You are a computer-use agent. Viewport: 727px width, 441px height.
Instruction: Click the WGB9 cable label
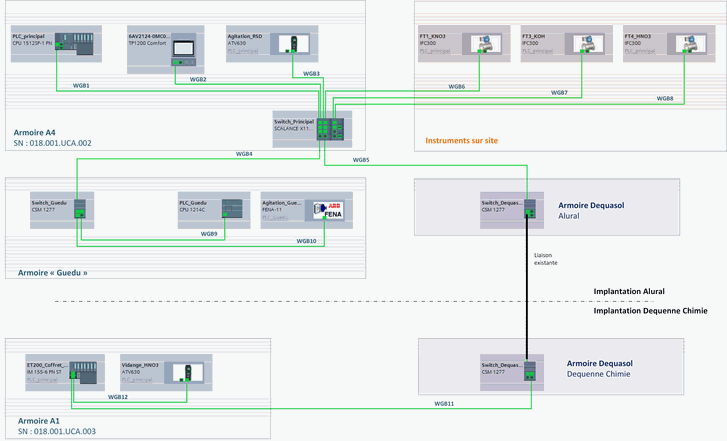pyautogui.click(x=209, y=234)
